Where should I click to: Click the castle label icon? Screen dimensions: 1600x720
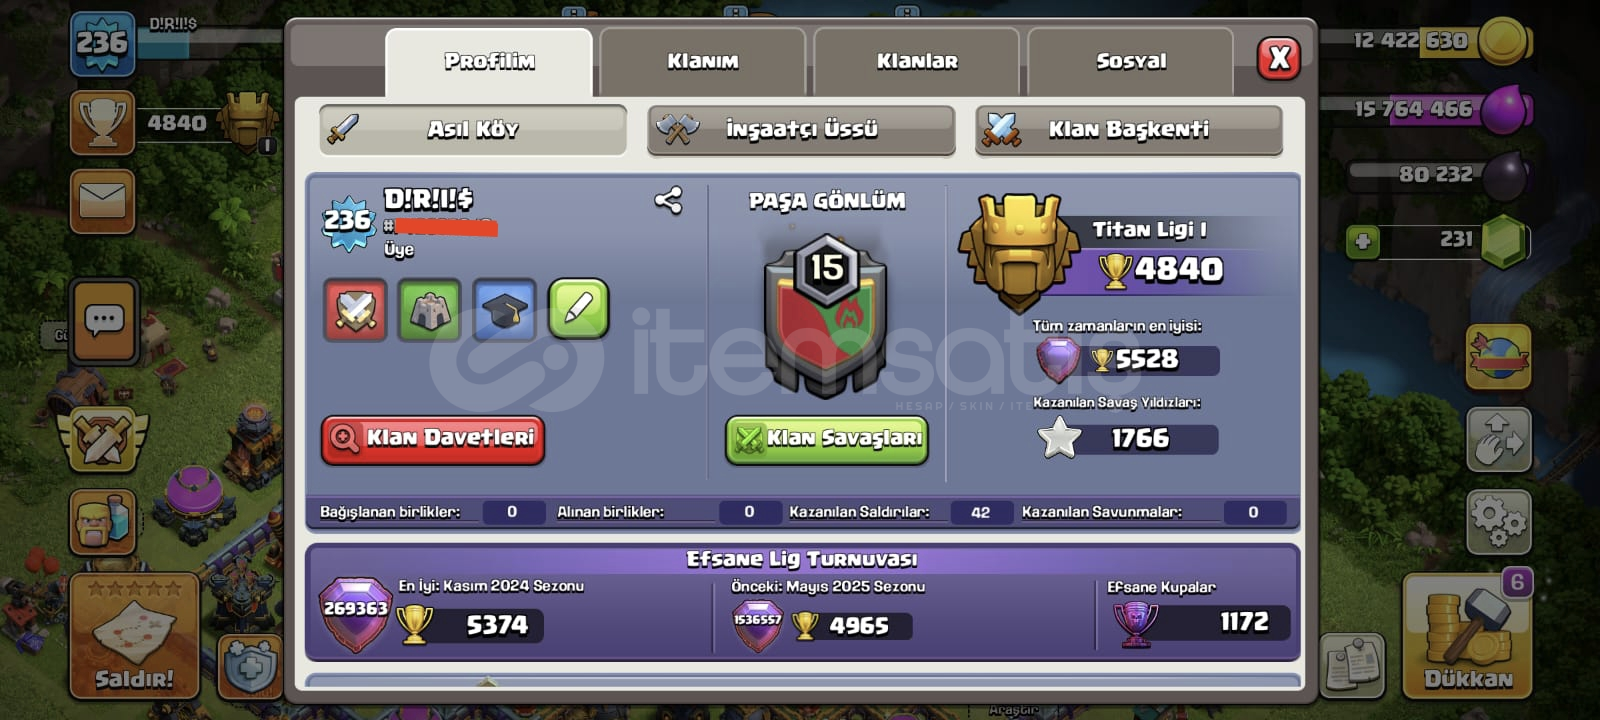[x=430, y=310]
